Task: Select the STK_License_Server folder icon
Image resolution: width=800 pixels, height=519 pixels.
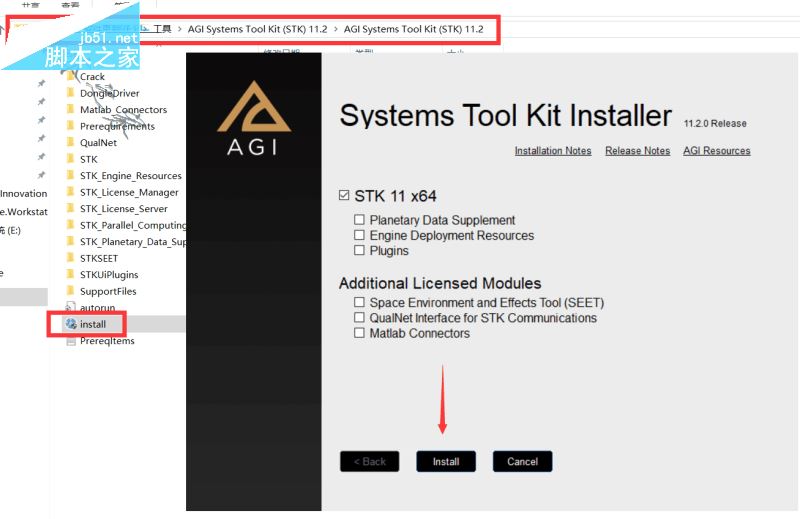Action: pyautogui.click(x=71, y=208)
